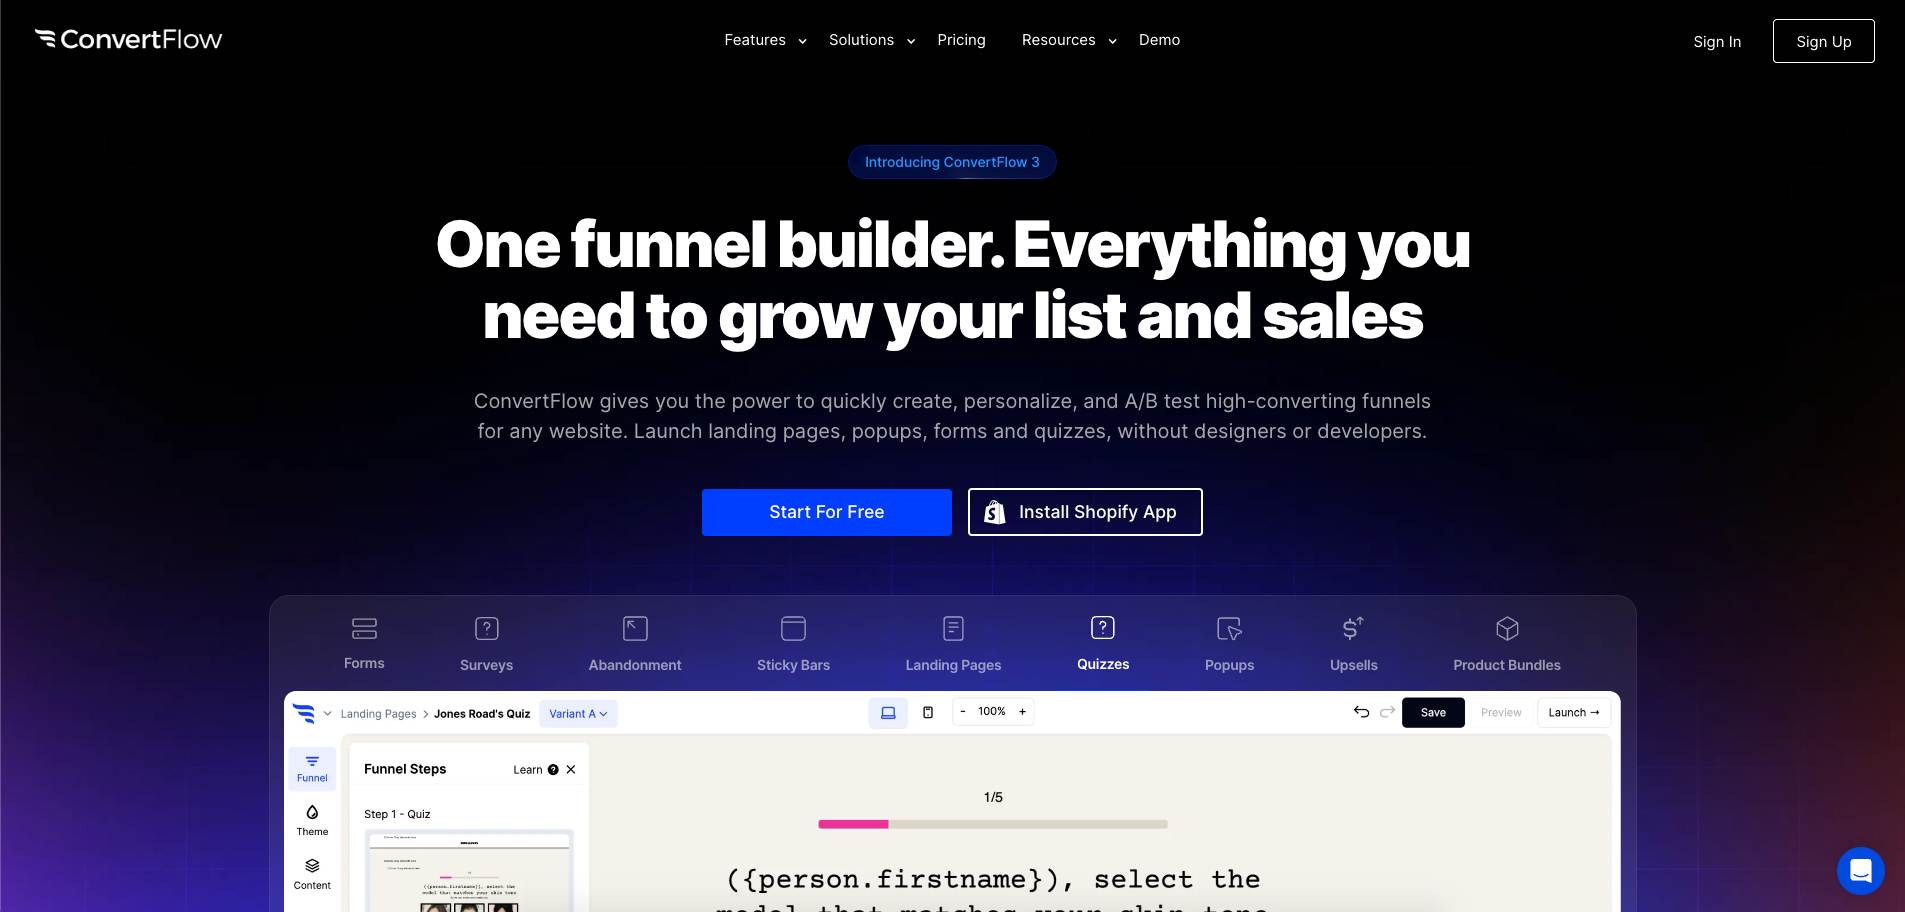Click the undo arrow icon
1905x912 pixels.
pyautogui.click(x=1361, y=712)
